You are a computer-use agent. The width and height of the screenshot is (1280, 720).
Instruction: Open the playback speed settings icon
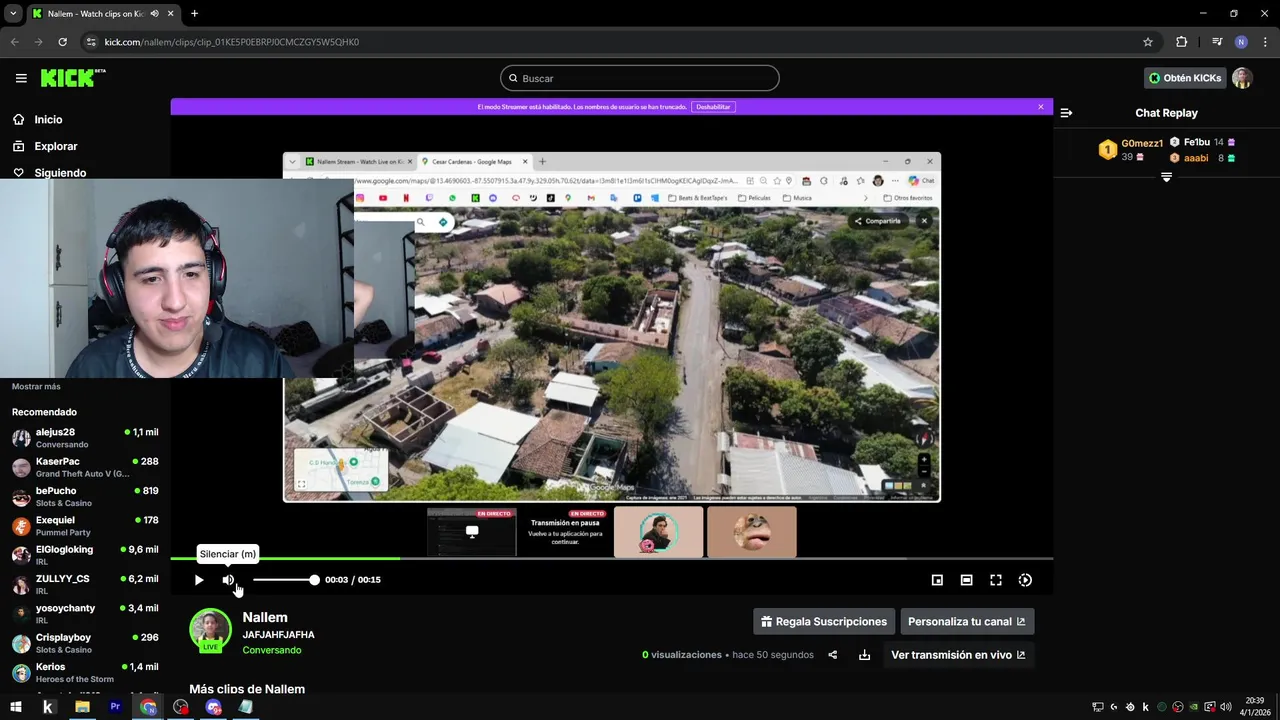[1025, 580]
